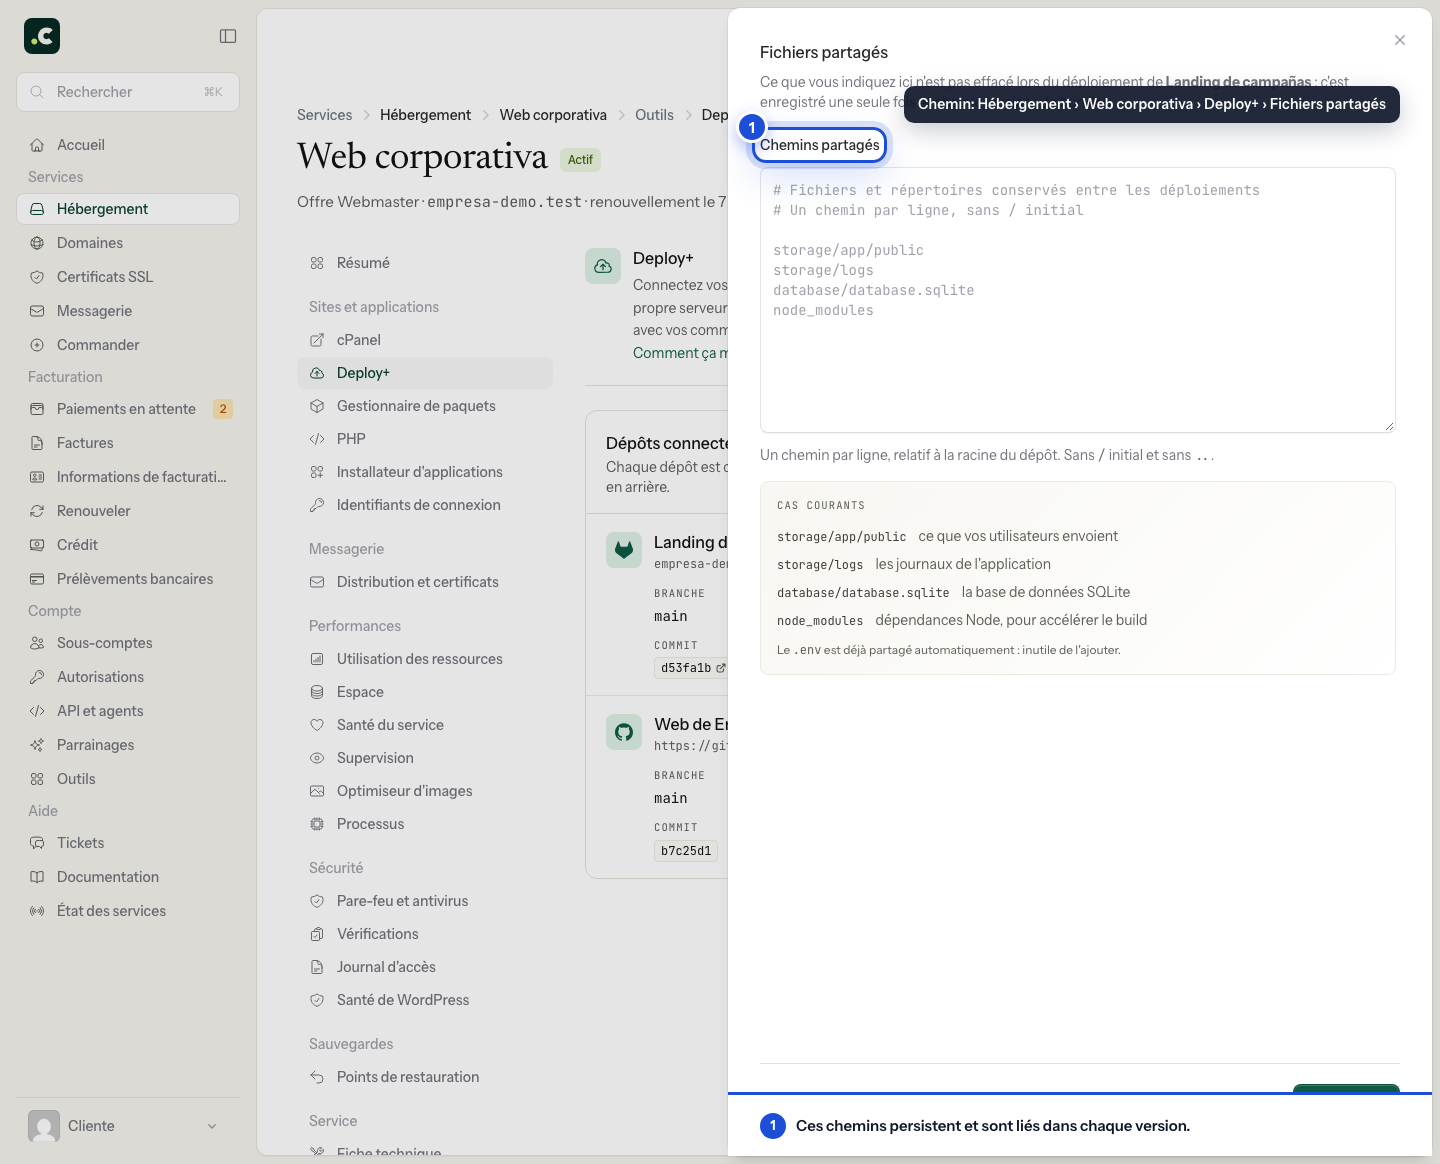1440x1164 pixels.
Task: Click the Autorisations key icon
Action: (x=37, y=677)
